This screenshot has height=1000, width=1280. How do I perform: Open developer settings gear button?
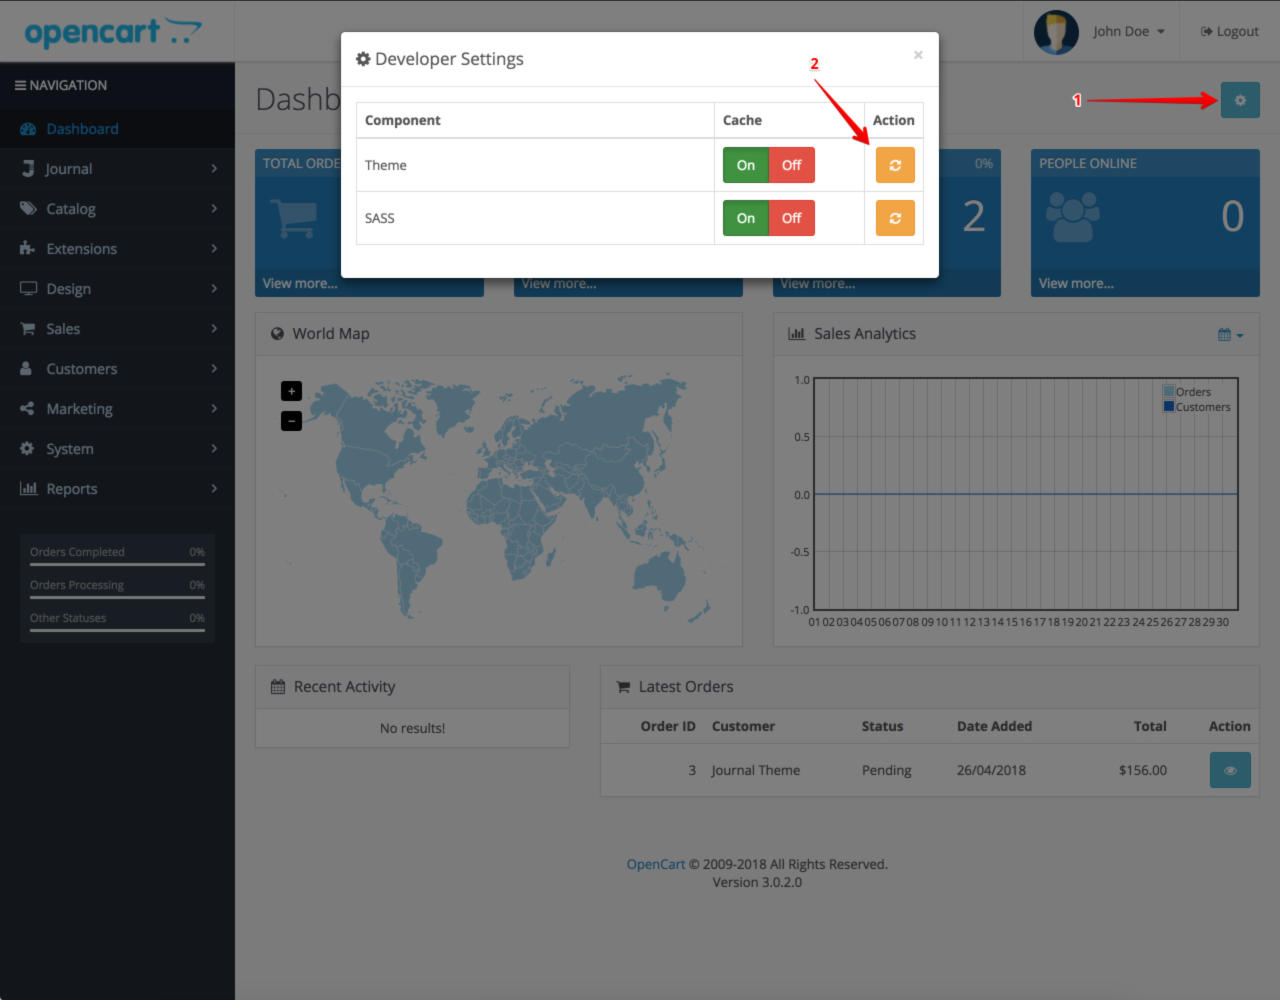1240,100
